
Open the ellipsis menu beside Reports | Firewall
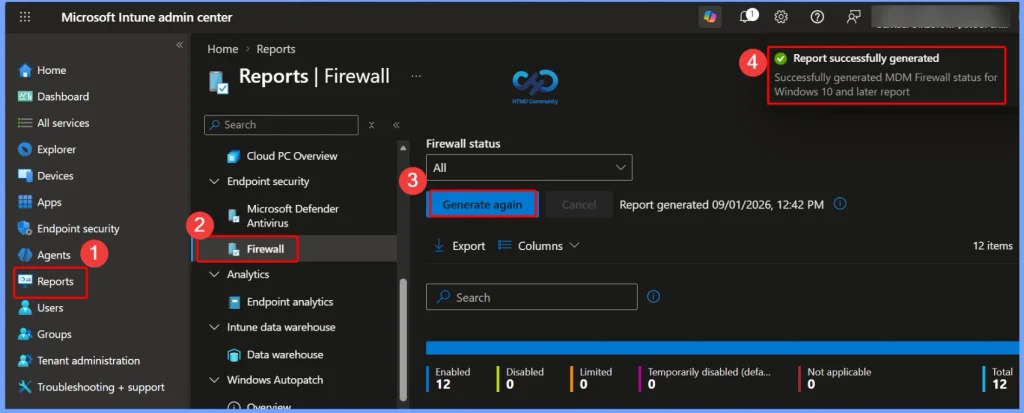(416, 76)
